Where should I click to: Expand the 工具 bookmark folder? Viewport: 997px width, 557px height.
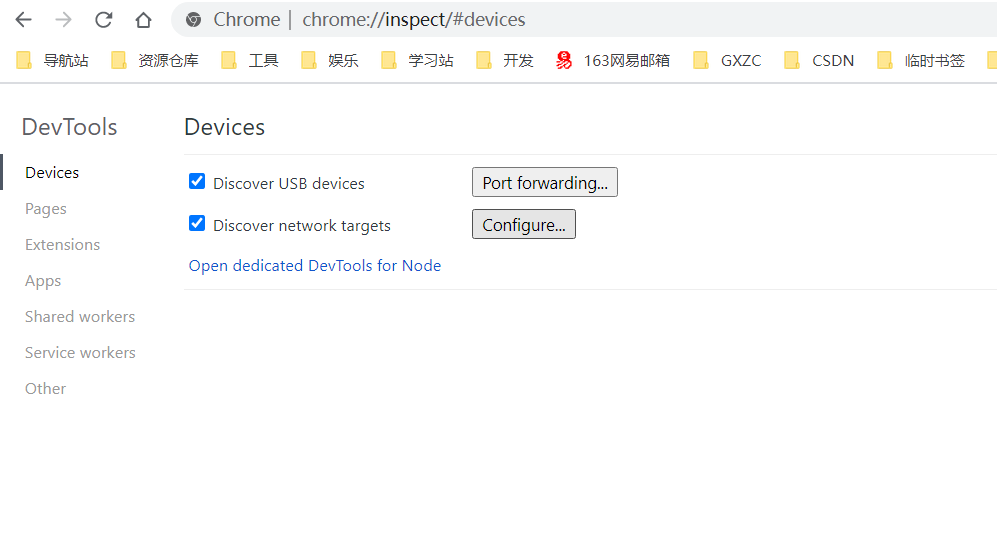[x=250, y=61]
